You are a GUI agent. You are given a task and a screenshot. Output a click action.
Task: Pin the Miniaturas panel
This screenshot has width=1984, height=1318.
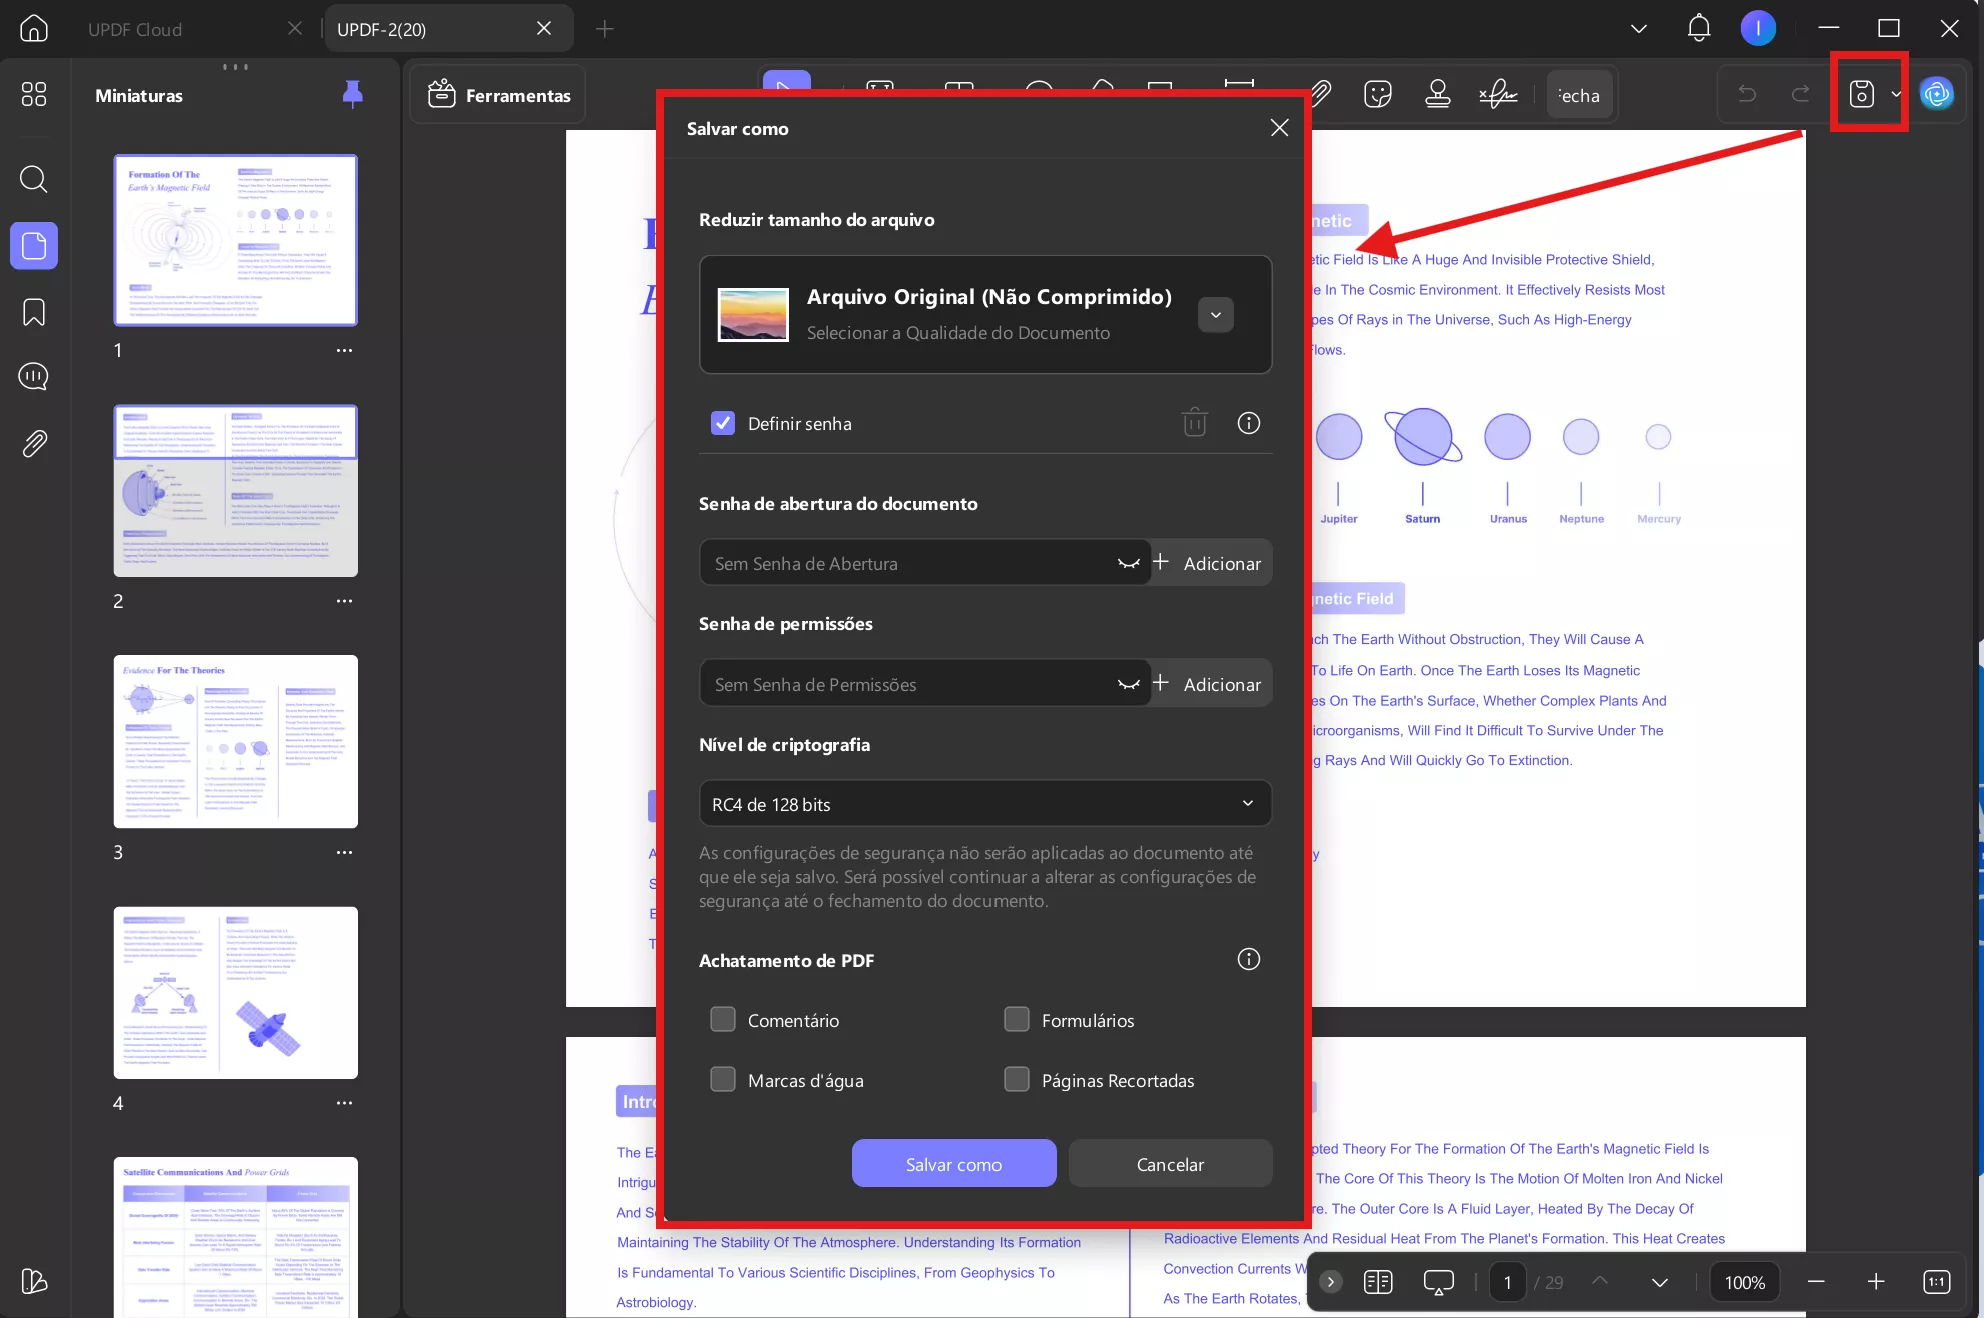tap(352, 94)
